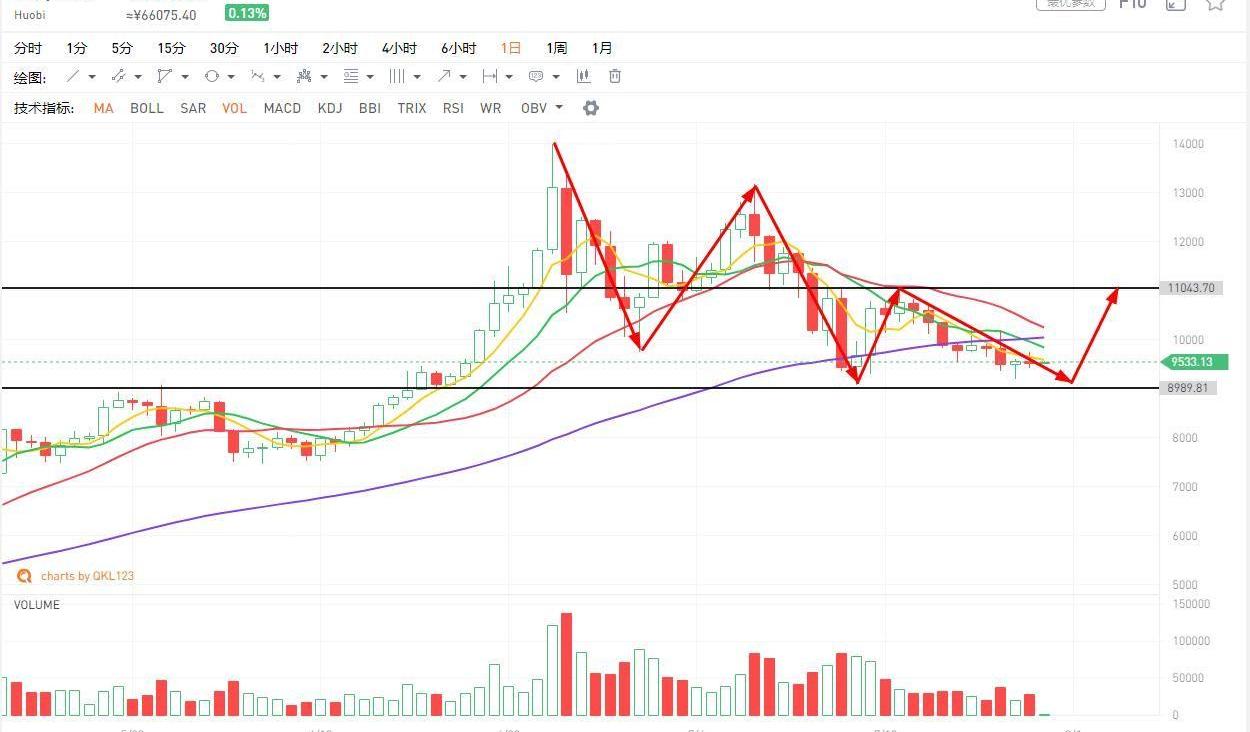Expand the OBV indicator dropdown arrow

[x=559, y=108]
